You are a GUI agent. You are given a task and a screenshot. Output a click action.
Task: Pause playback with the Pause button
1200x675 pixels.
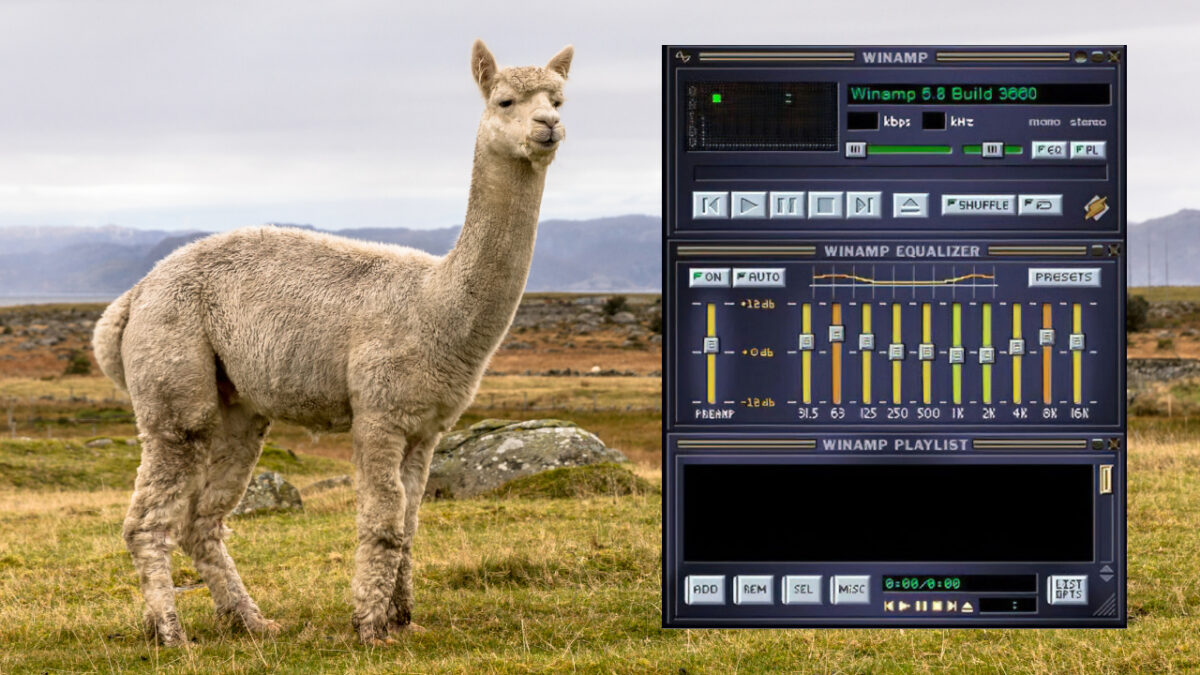(787, 205)
